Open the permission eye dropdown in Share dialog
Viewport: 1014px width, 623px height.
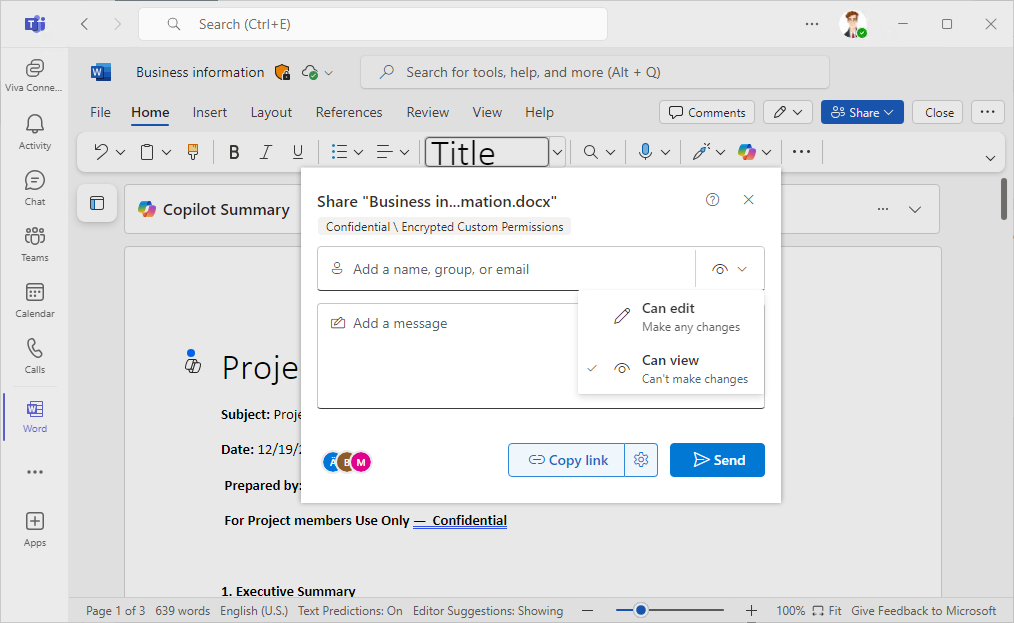pyautogui.click(x=730, y=269)
